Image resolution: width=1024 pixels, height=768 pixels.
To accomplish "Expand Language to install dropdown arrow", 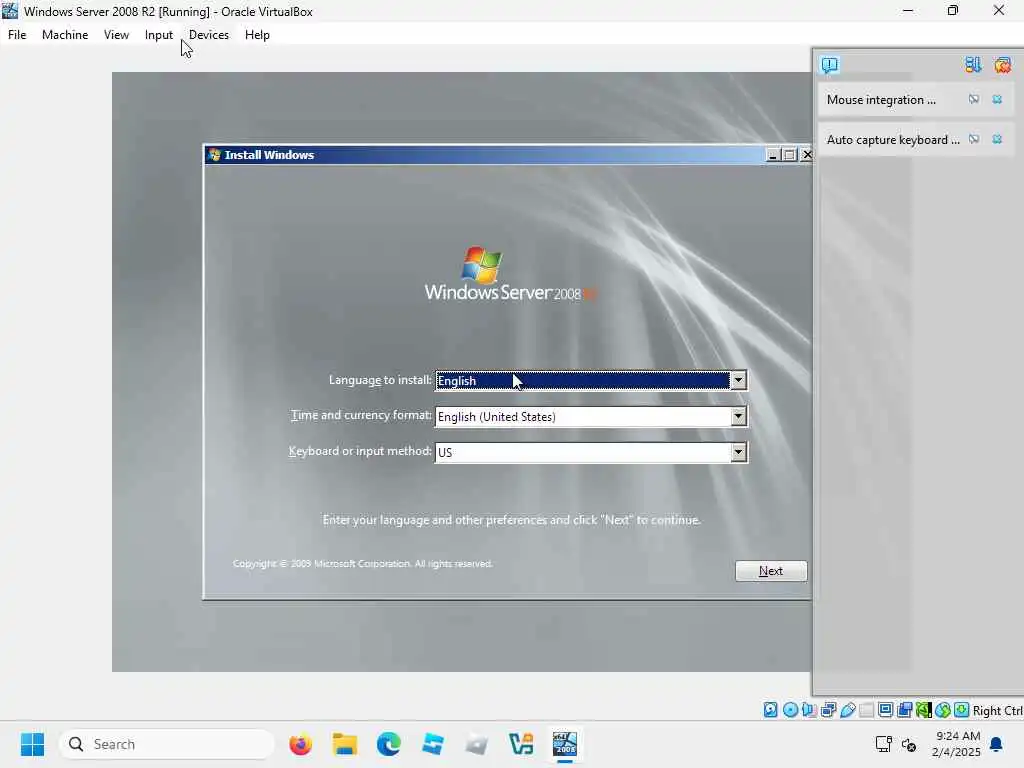I will (x=738, y=380).
